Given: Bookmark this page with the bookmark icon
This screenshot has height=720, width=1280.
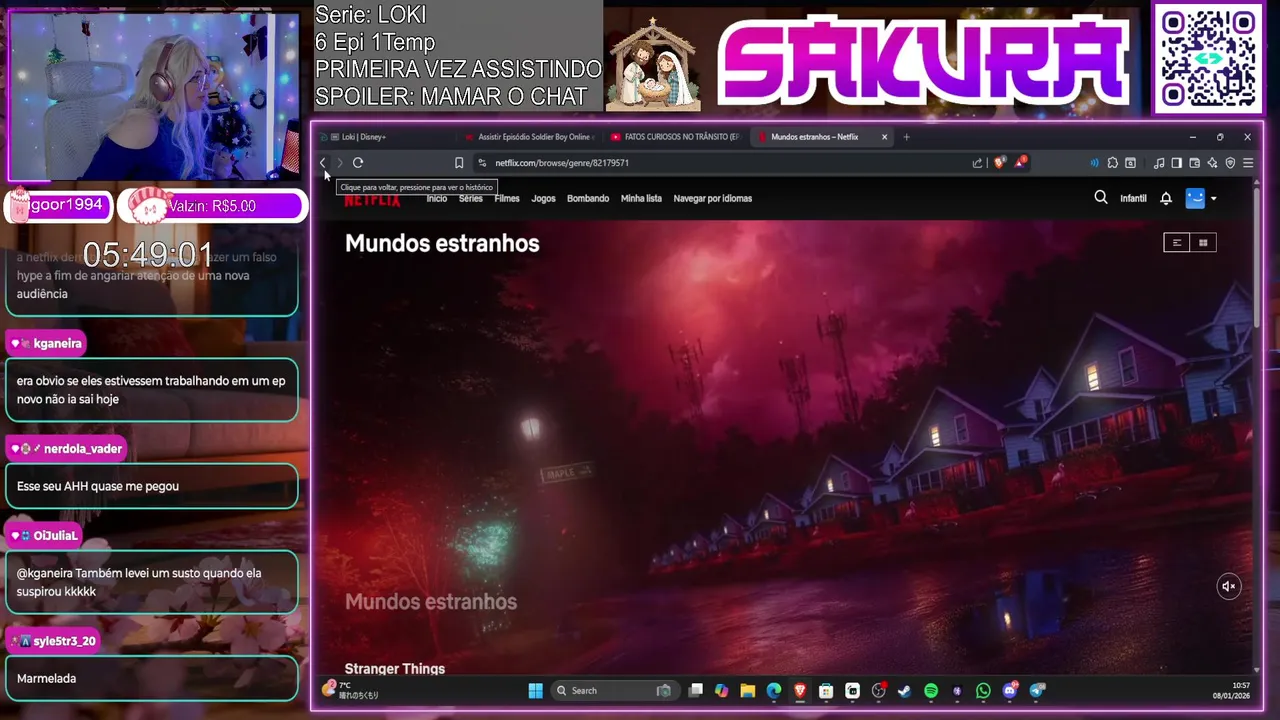Looking at the screenshot, I should coord(459,163).
